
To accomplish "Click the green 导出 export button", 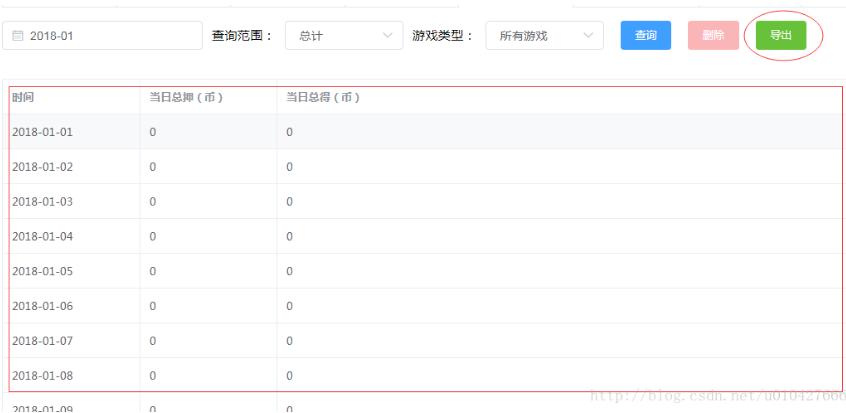I will pos(781,35).
